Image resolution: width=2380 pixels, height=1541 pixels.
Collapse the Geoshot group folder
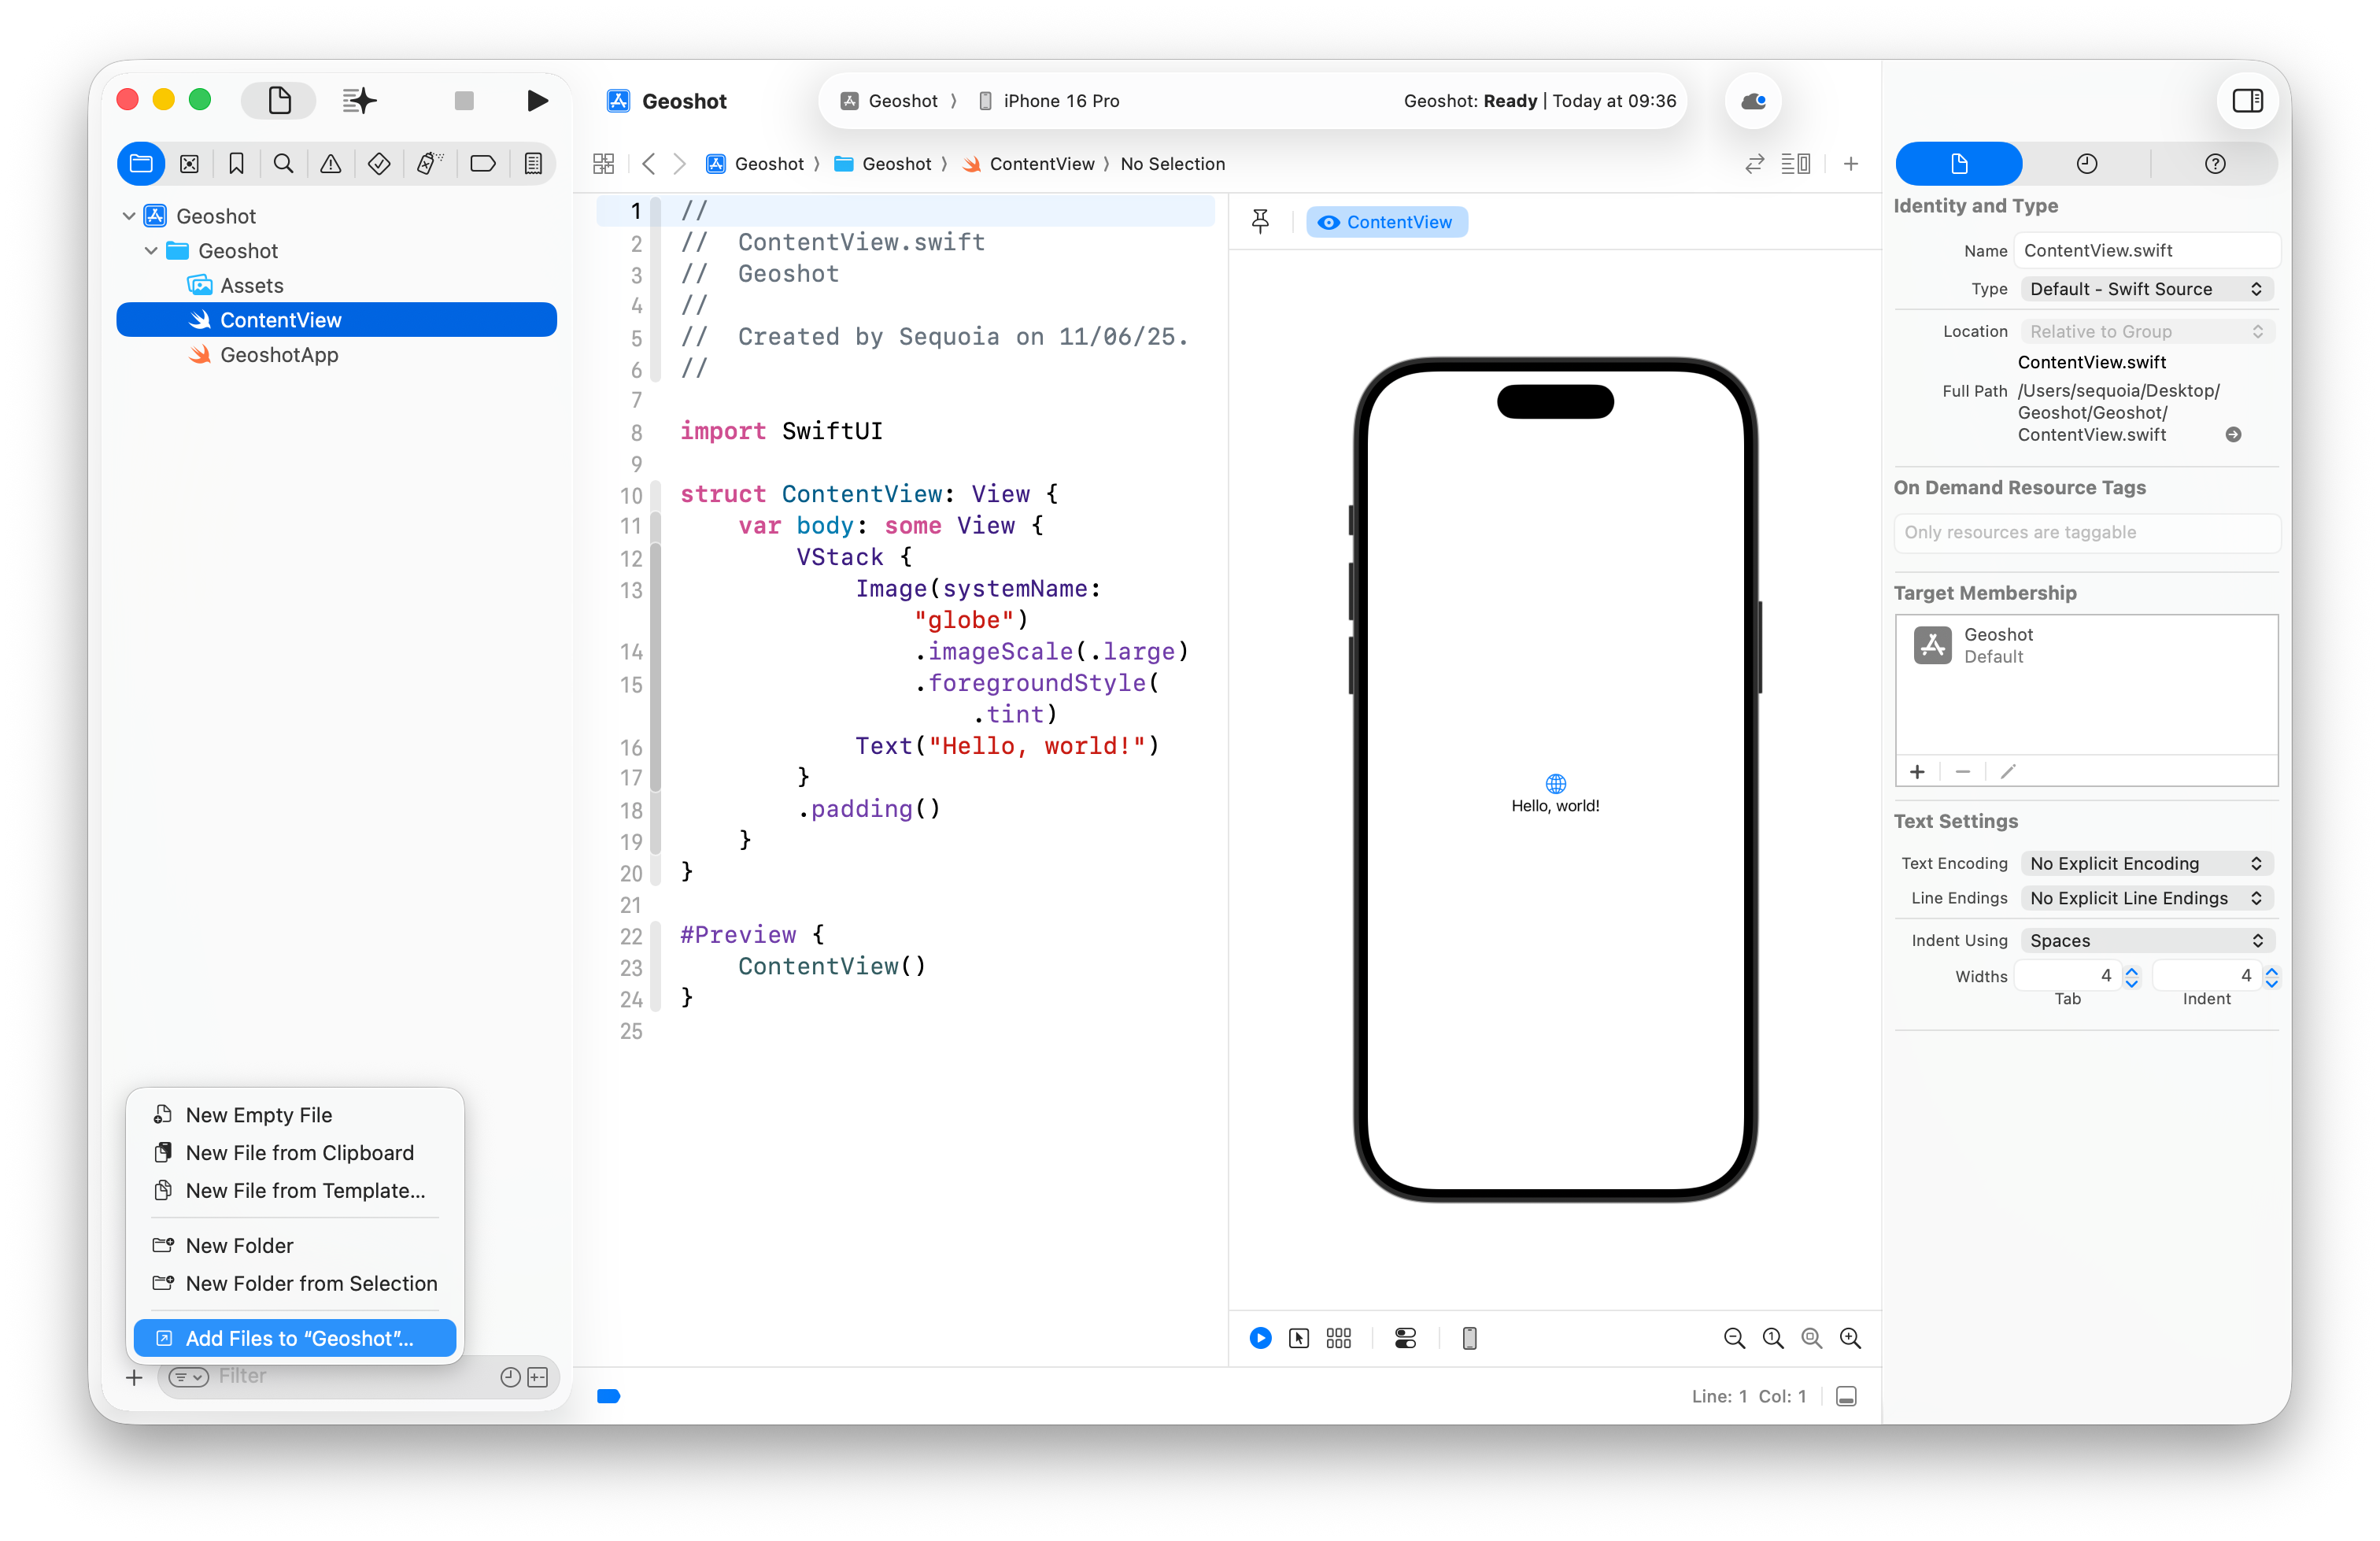pos(151,251)
